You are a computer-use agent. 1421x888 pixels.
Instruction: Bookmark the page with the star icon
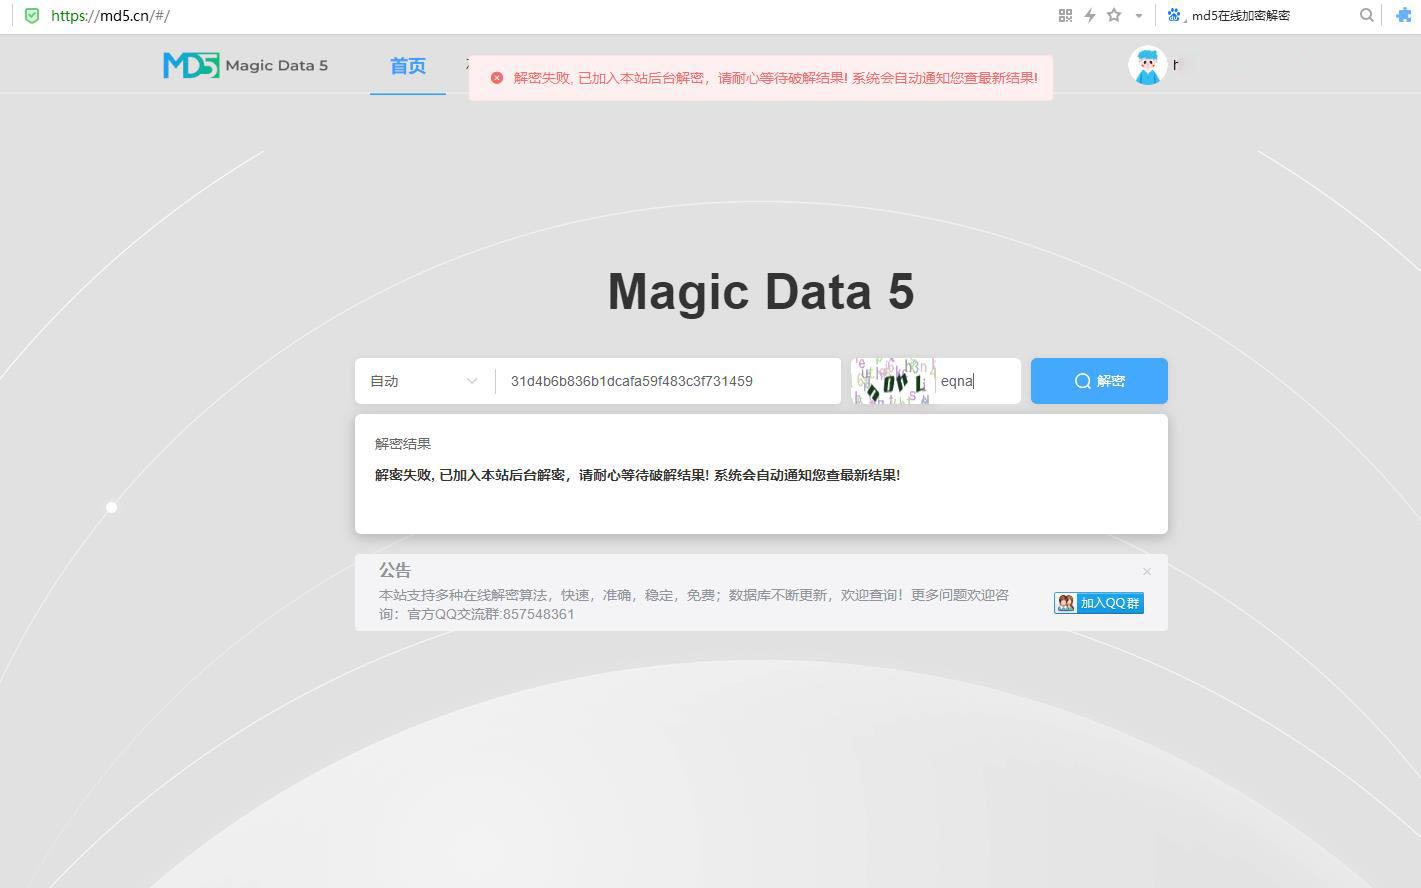[x=1114, y=15]
